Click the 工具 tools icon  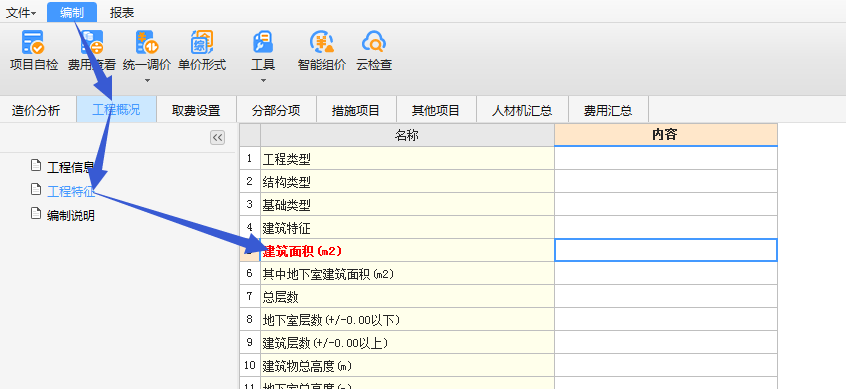263,42
